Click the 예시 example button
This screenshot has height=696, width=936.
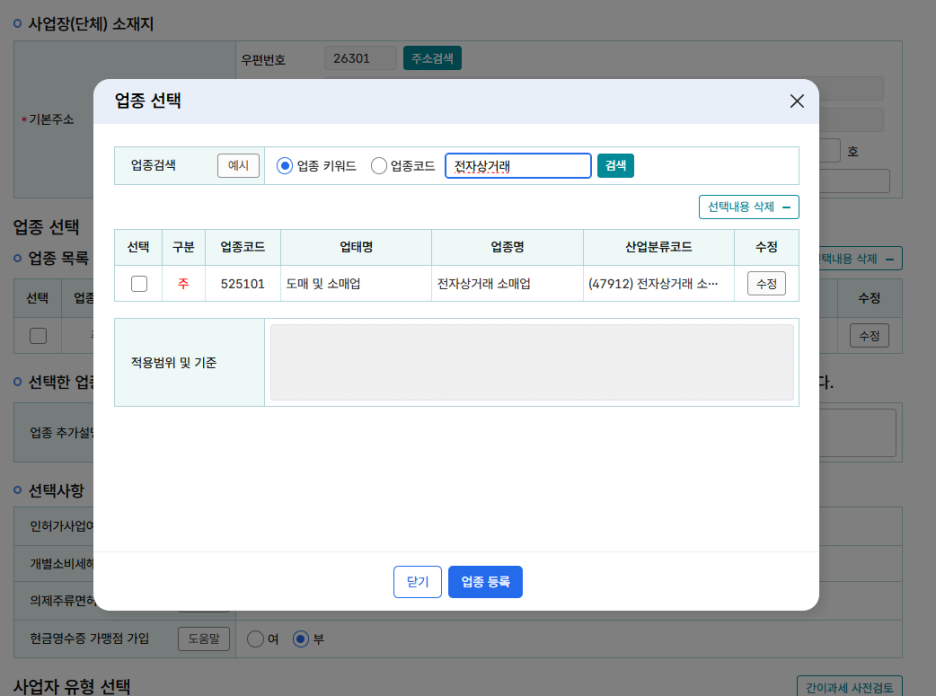[x=238, y=166]
